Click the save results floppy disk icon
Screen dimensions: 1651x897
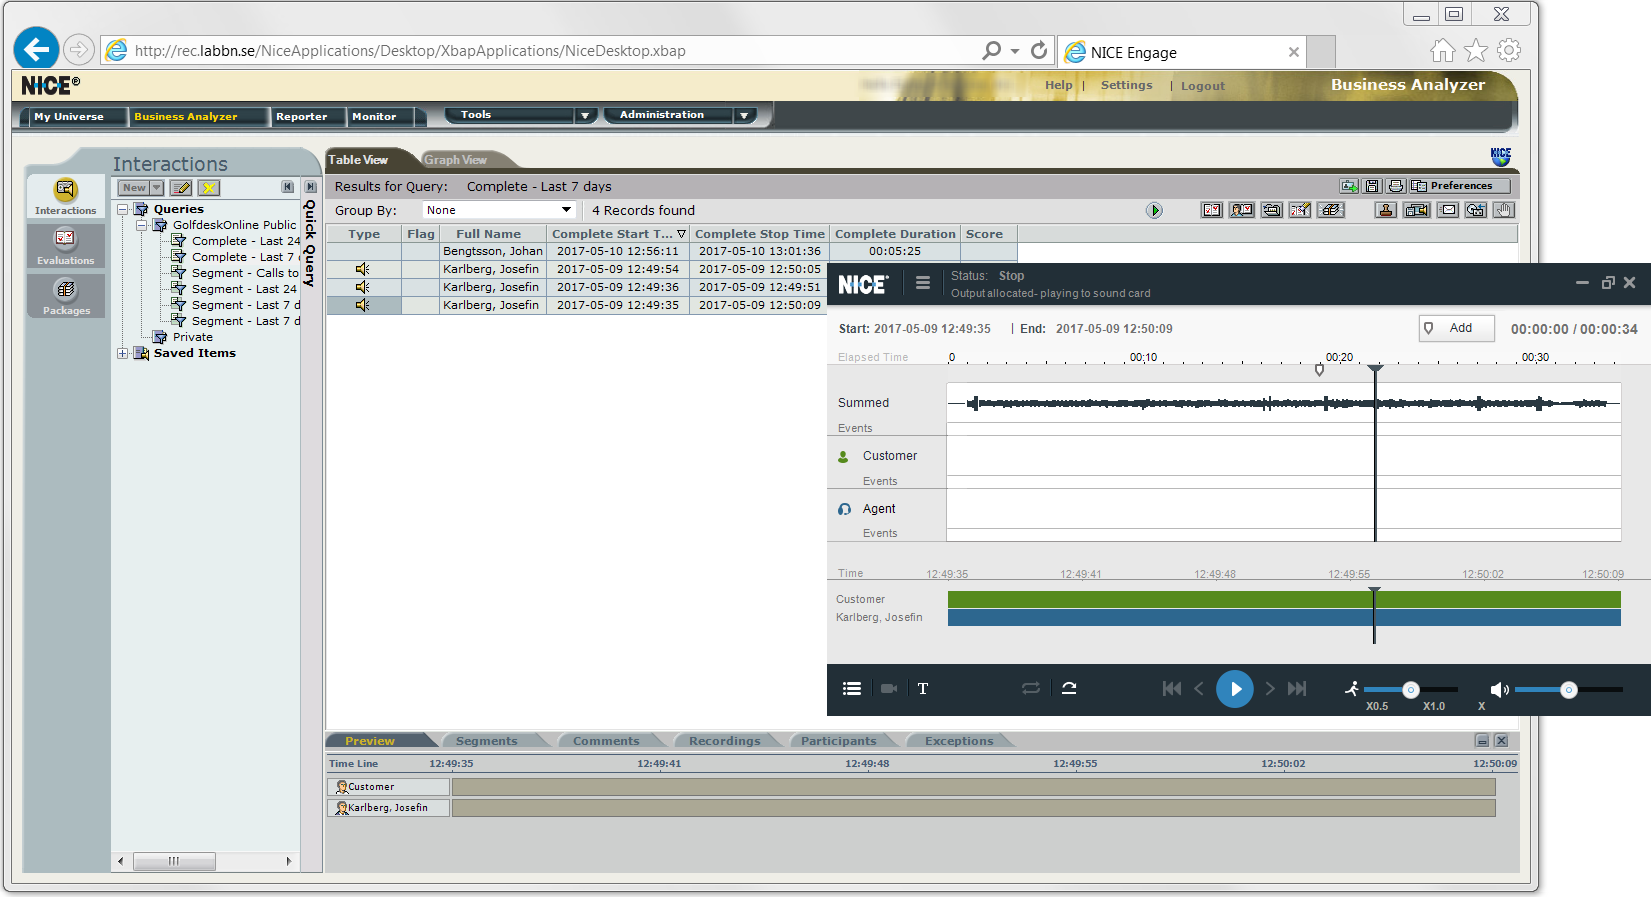pos(1372,186)
